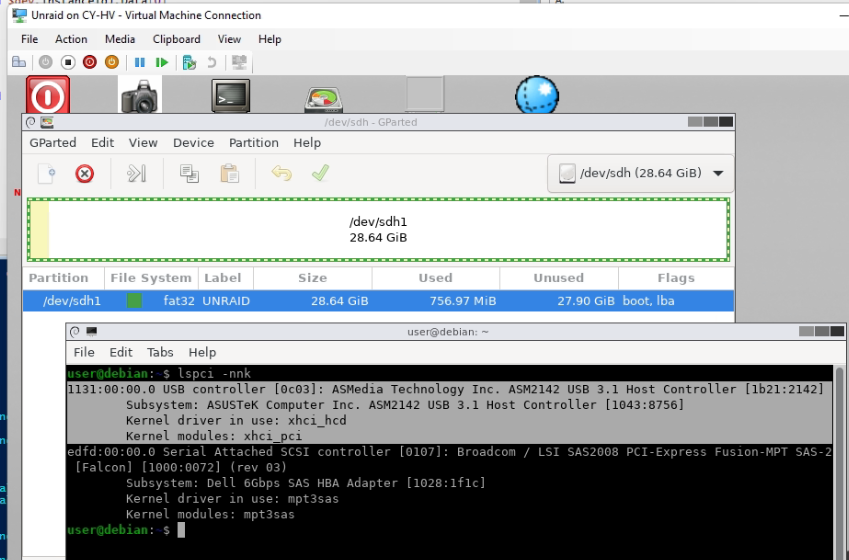Turn off the VM with the stop icon
Screen dimensions: 849x560
click(x=68, y=62)
